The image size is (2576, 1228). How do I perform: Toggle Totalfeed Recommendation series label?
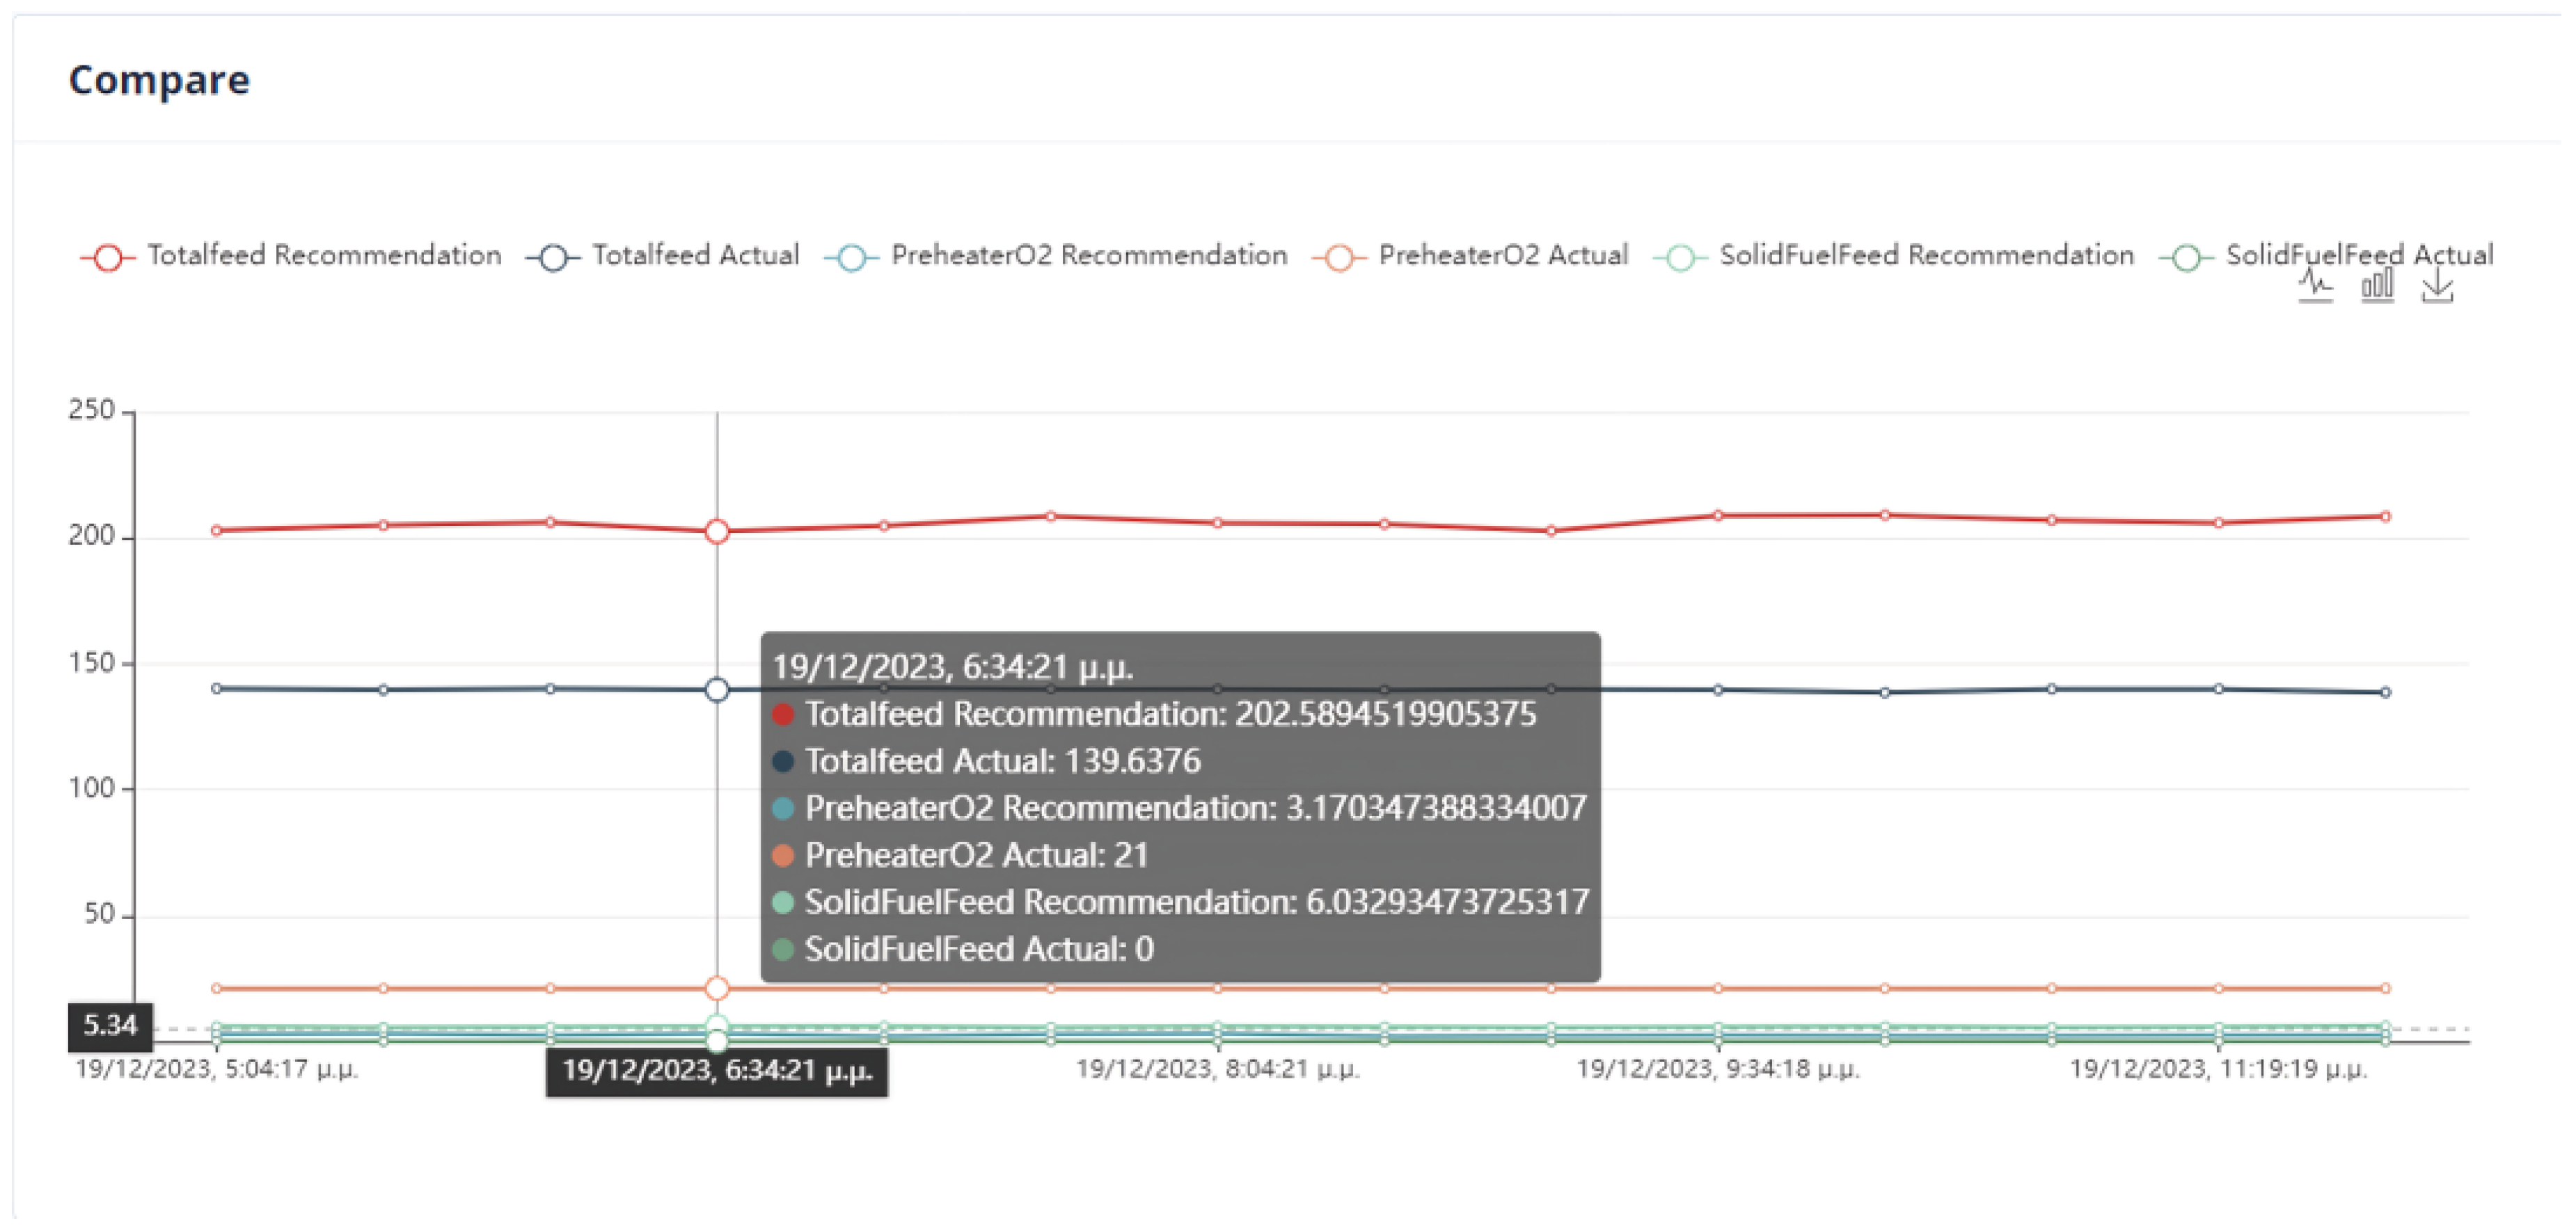tap(324, 255)
